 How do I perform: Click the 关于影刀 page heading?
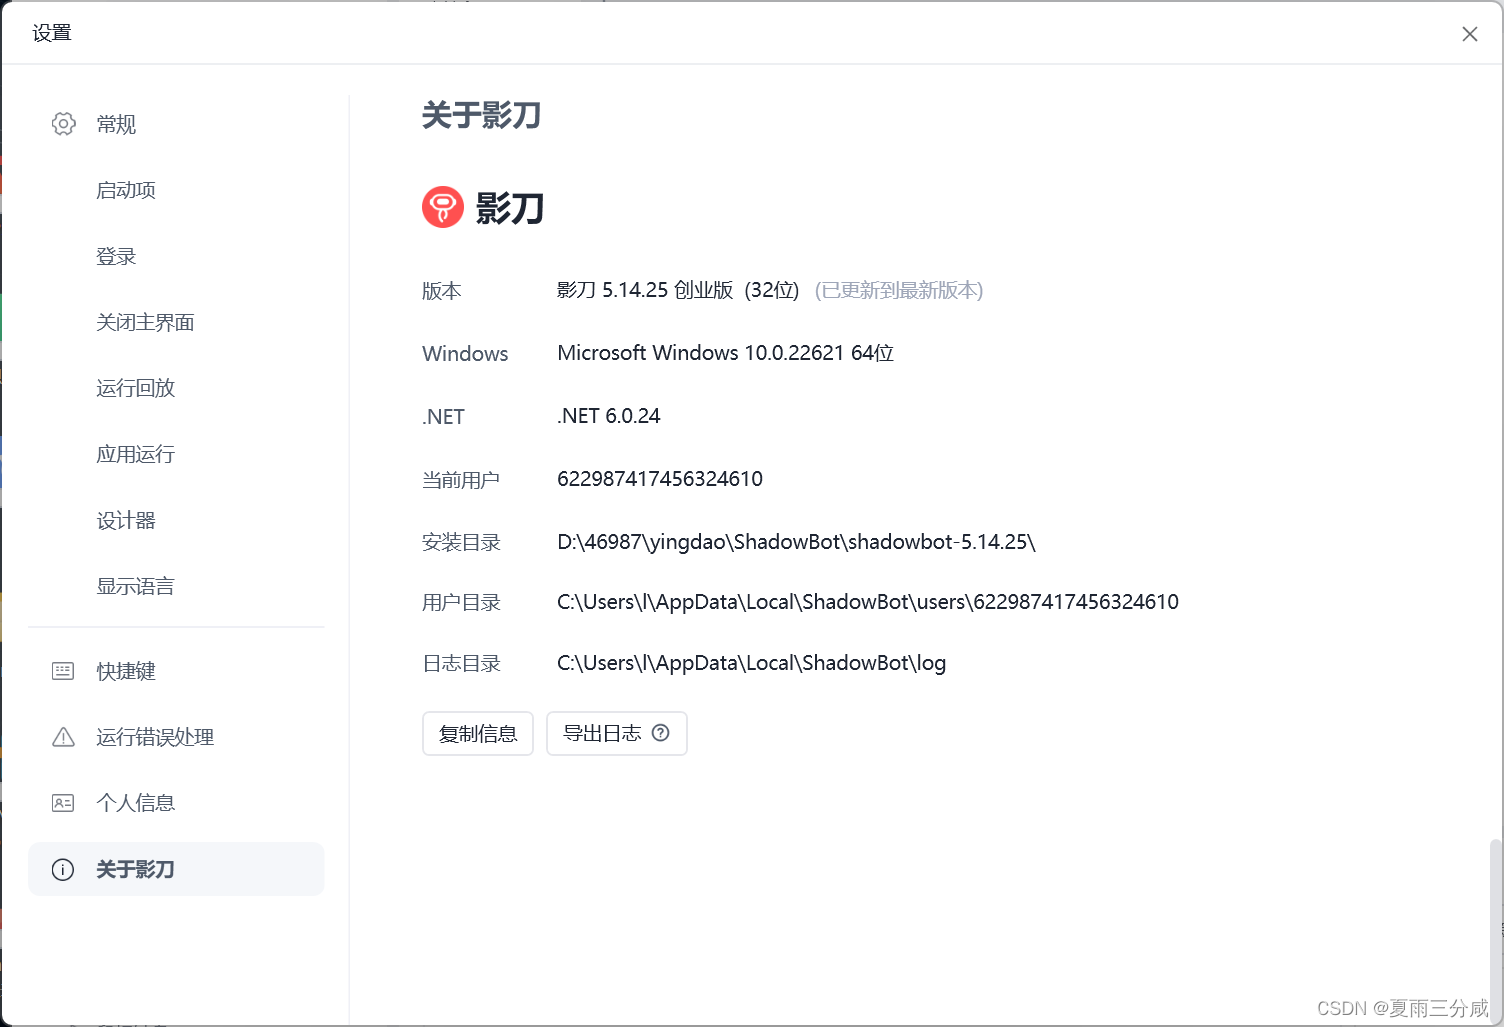click(x=482, y=115)
